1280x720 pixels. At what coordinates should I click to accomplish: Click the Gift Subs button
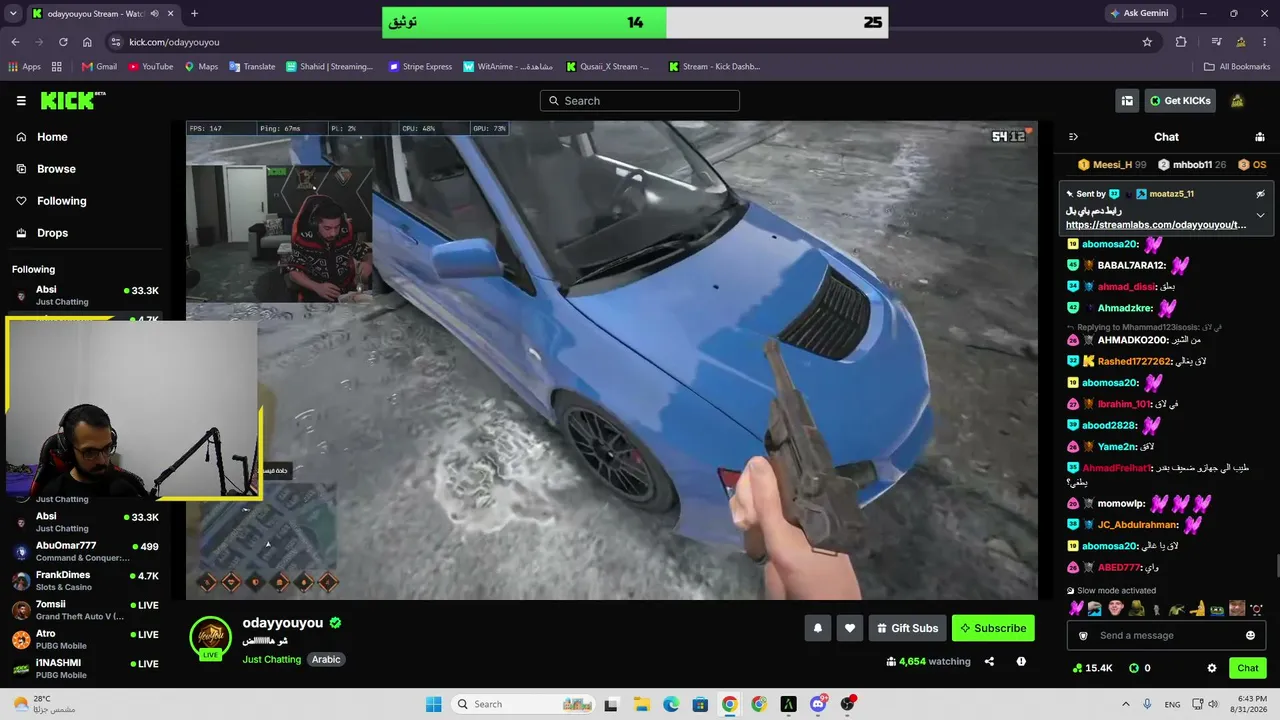click(x=907, y=628)
